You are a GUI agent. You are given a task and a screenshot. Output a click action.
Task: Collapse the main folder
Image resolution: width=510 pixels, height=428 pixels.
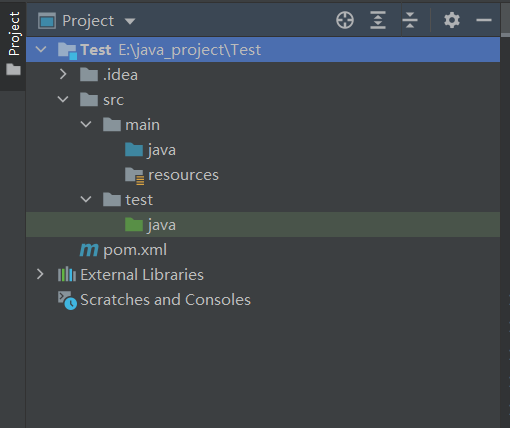point(86,124)
